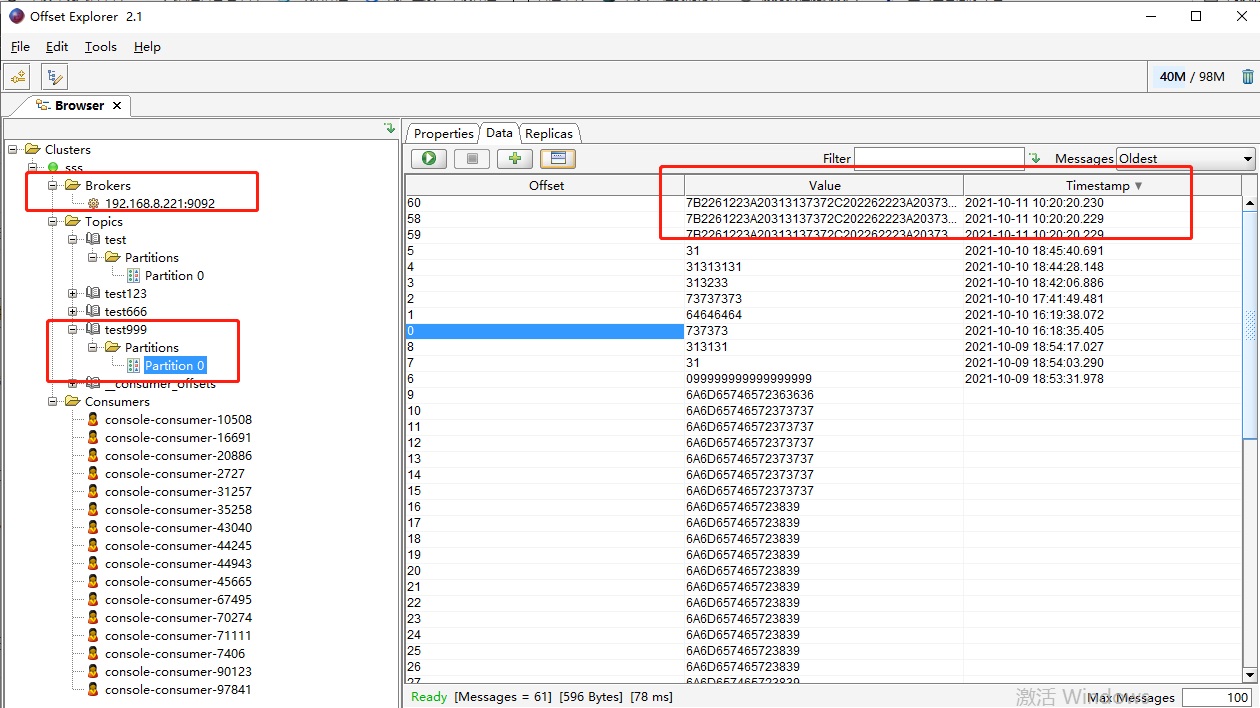Select consumer console-consumer-20886

point(178,455)
